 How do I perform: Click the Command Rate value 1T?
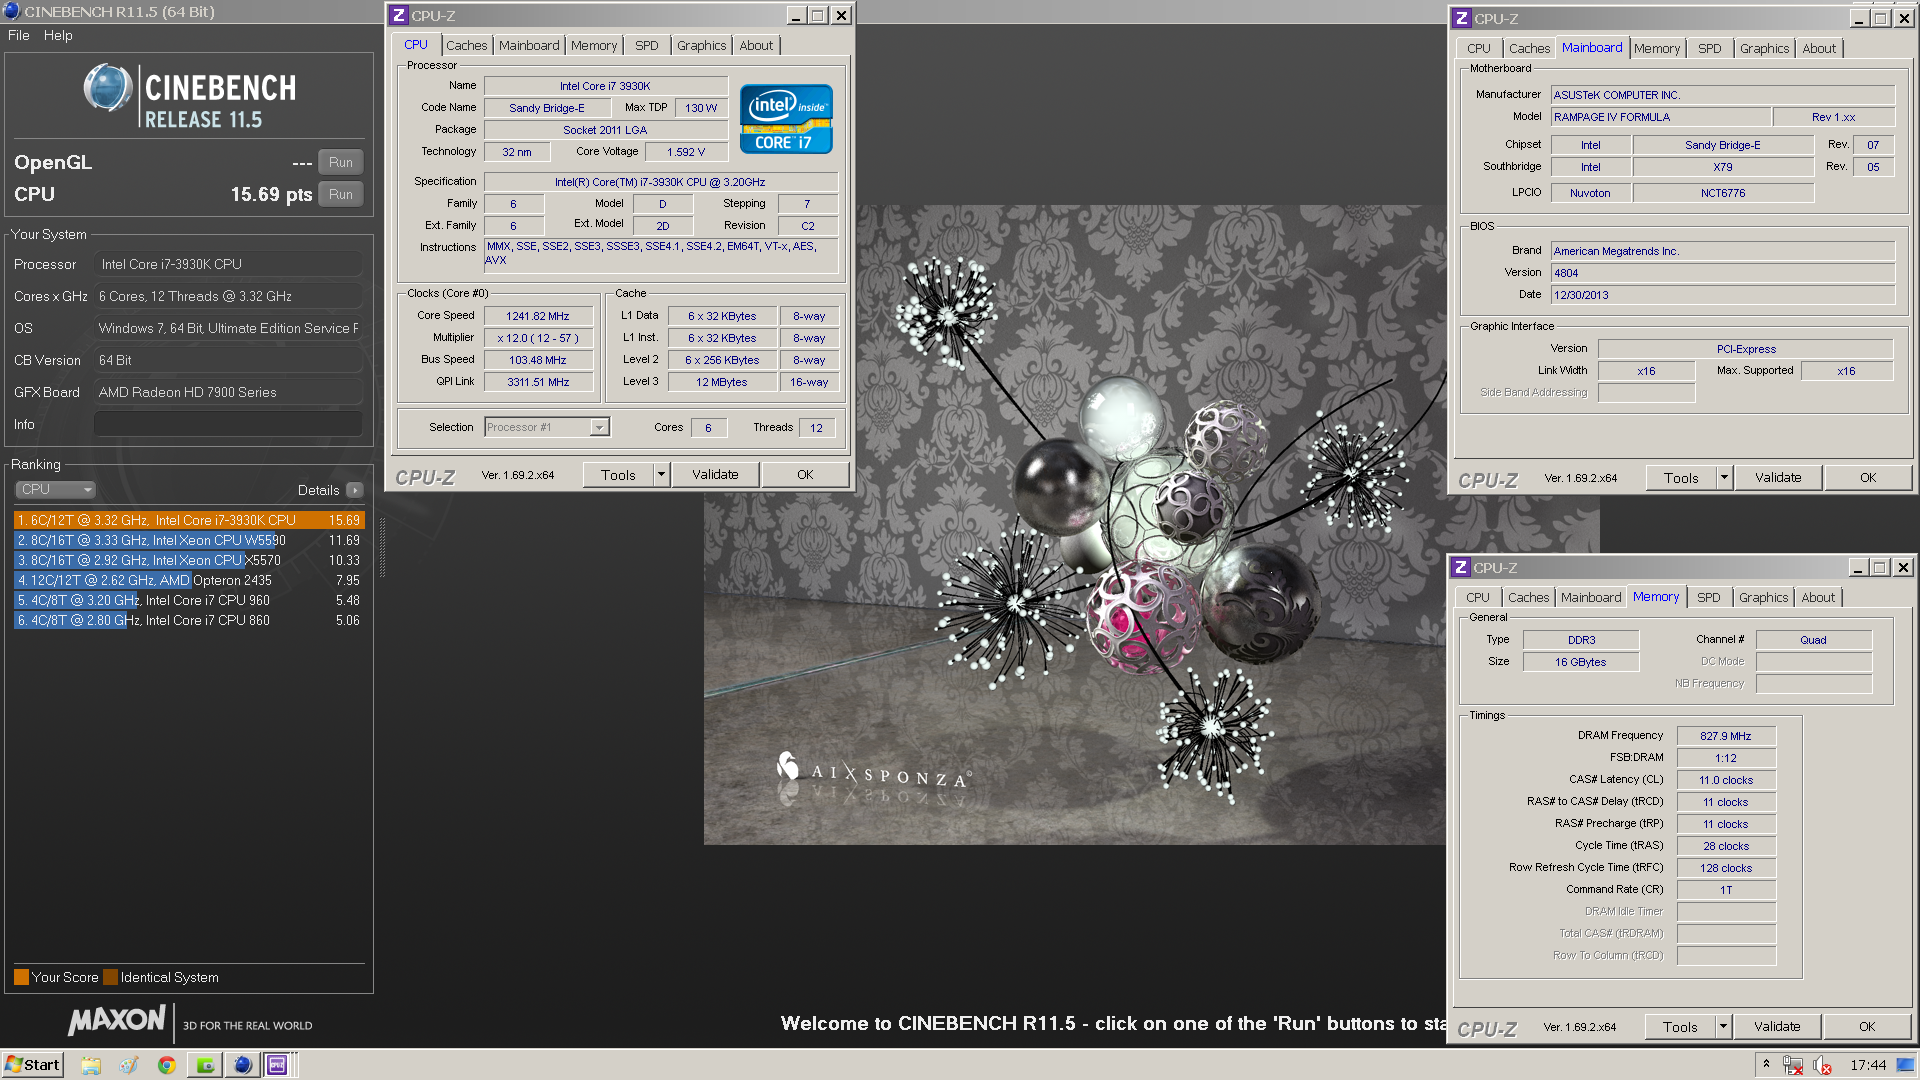point(1726,890)
